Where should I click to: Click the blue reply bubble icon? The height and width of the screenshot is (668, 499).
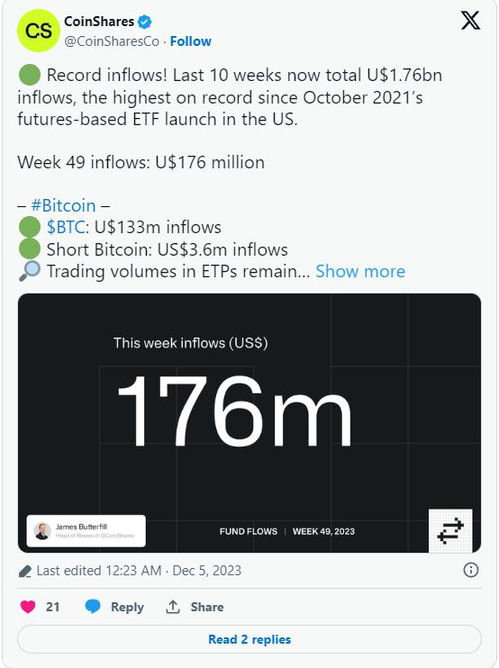(x=93, y=607)
